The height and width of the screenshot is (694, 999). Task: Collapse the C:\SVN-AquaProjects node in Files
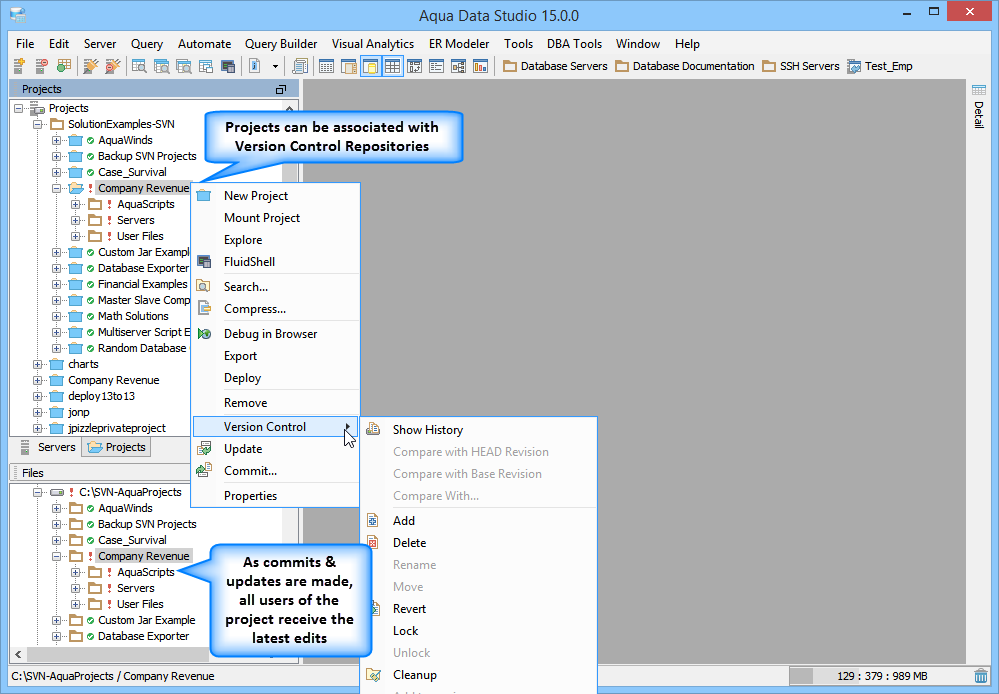tap(38, 492)
